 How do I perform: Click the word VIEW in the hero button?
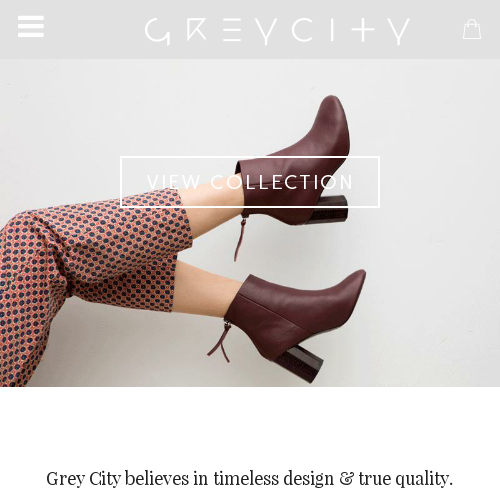tap(173, 182)
